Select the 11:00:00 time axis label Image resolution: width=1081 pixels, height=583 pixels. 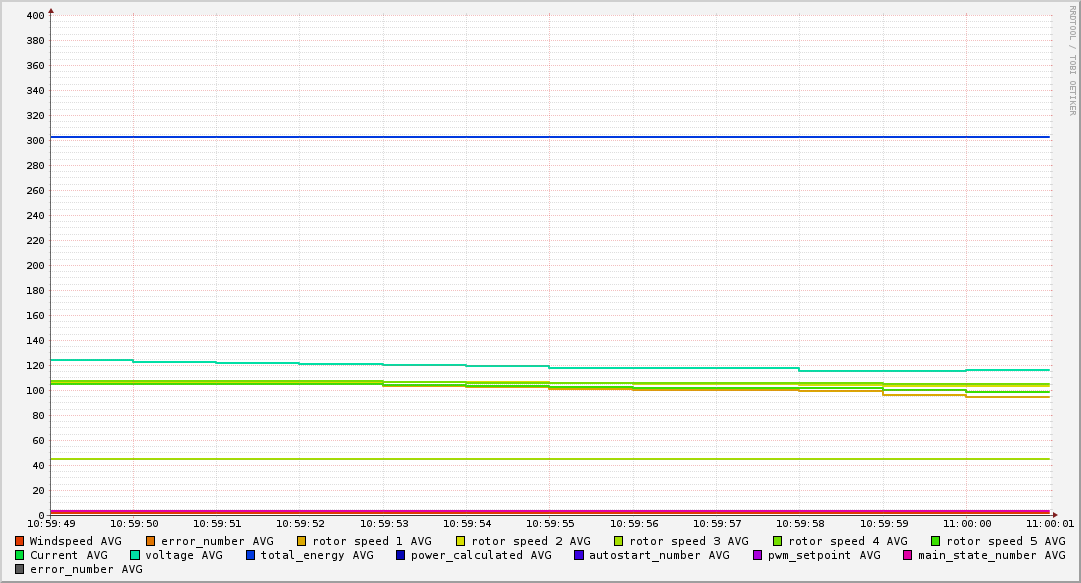[965, 523]
